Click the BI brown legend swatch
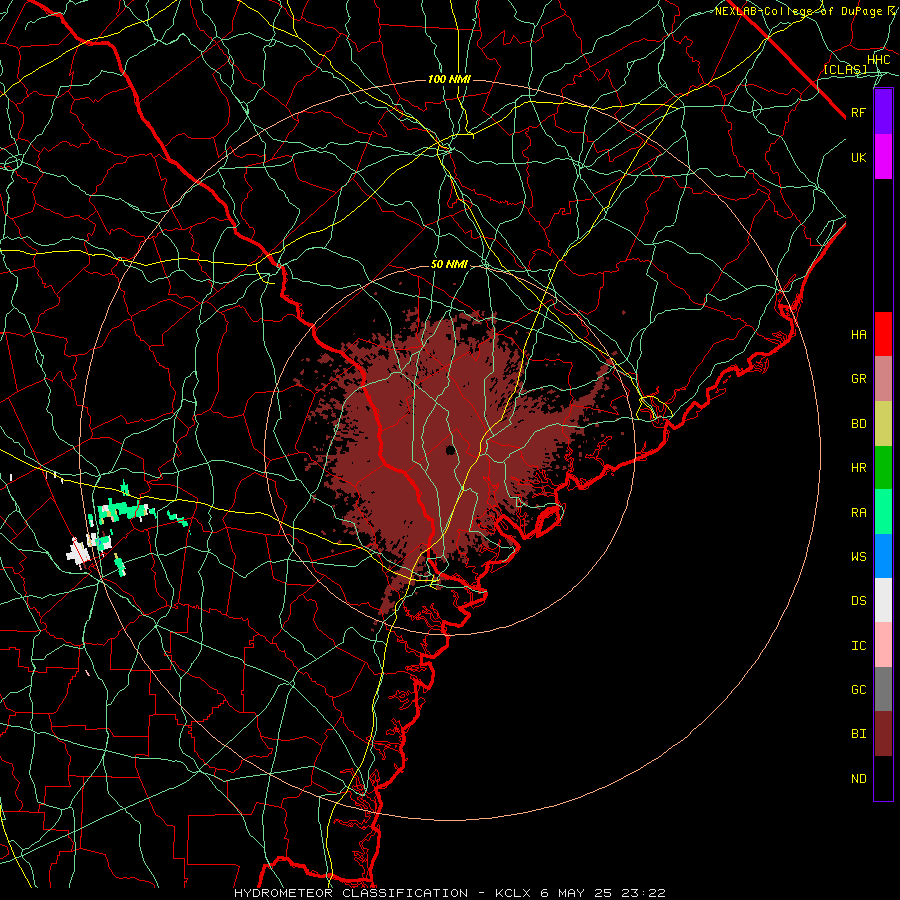This screenshot has width=900, height=900. (883, 734)
